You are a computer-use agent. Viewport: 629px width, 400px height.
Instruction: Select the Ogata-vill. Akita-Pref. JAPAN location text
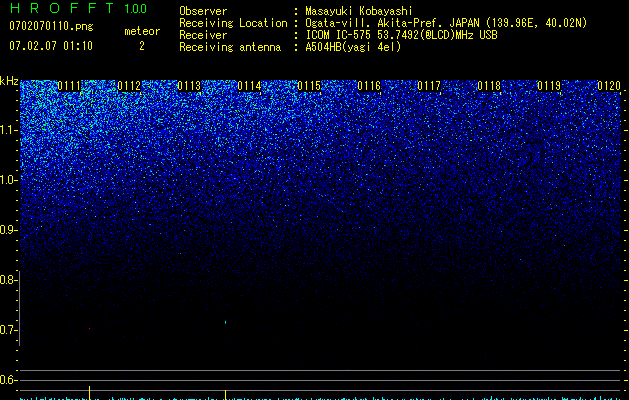pos(446,23)
